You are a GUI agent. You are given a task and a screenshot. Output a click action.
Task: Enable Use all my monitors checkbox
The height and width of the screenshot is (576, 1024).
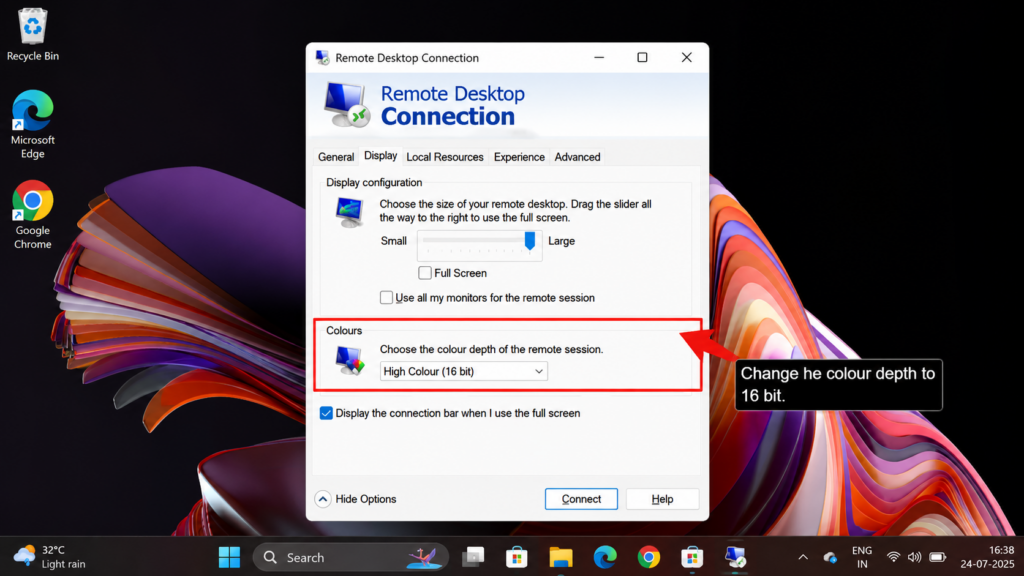point(386,298)
